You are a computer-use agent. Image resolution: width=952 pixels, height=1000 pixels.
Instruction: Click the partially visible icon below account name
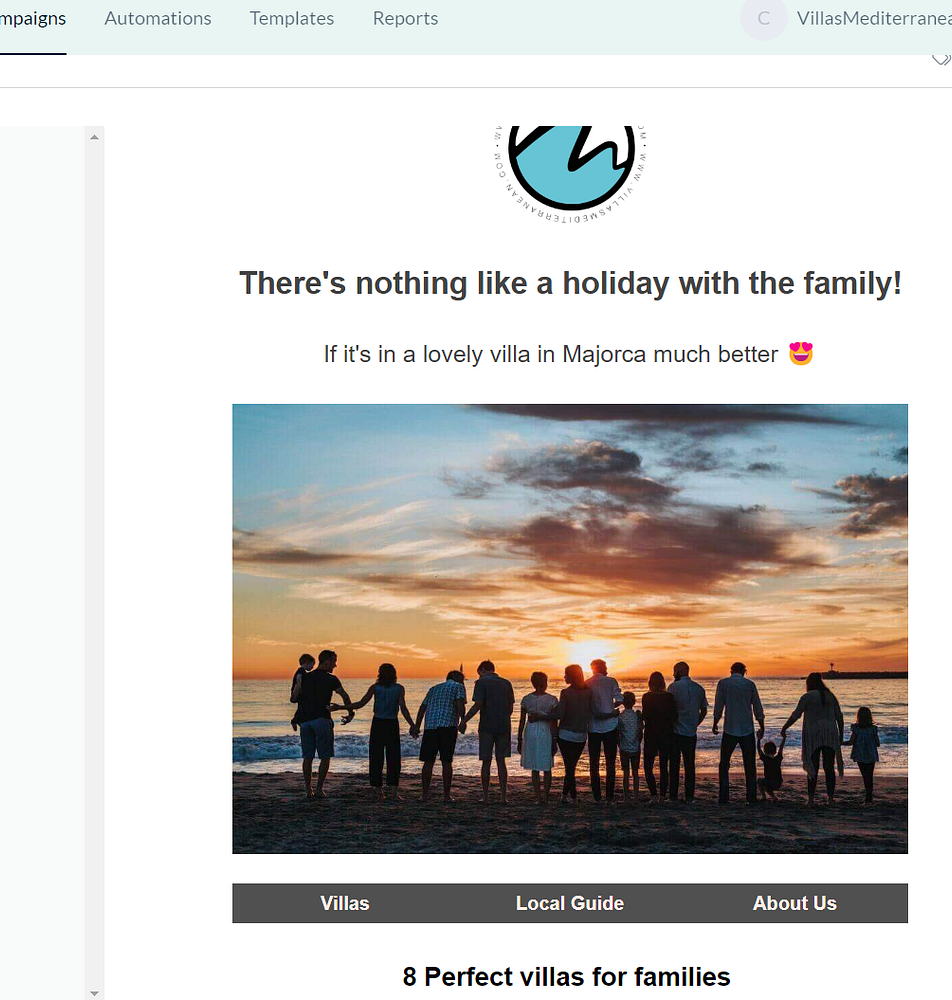coord(941,60)
